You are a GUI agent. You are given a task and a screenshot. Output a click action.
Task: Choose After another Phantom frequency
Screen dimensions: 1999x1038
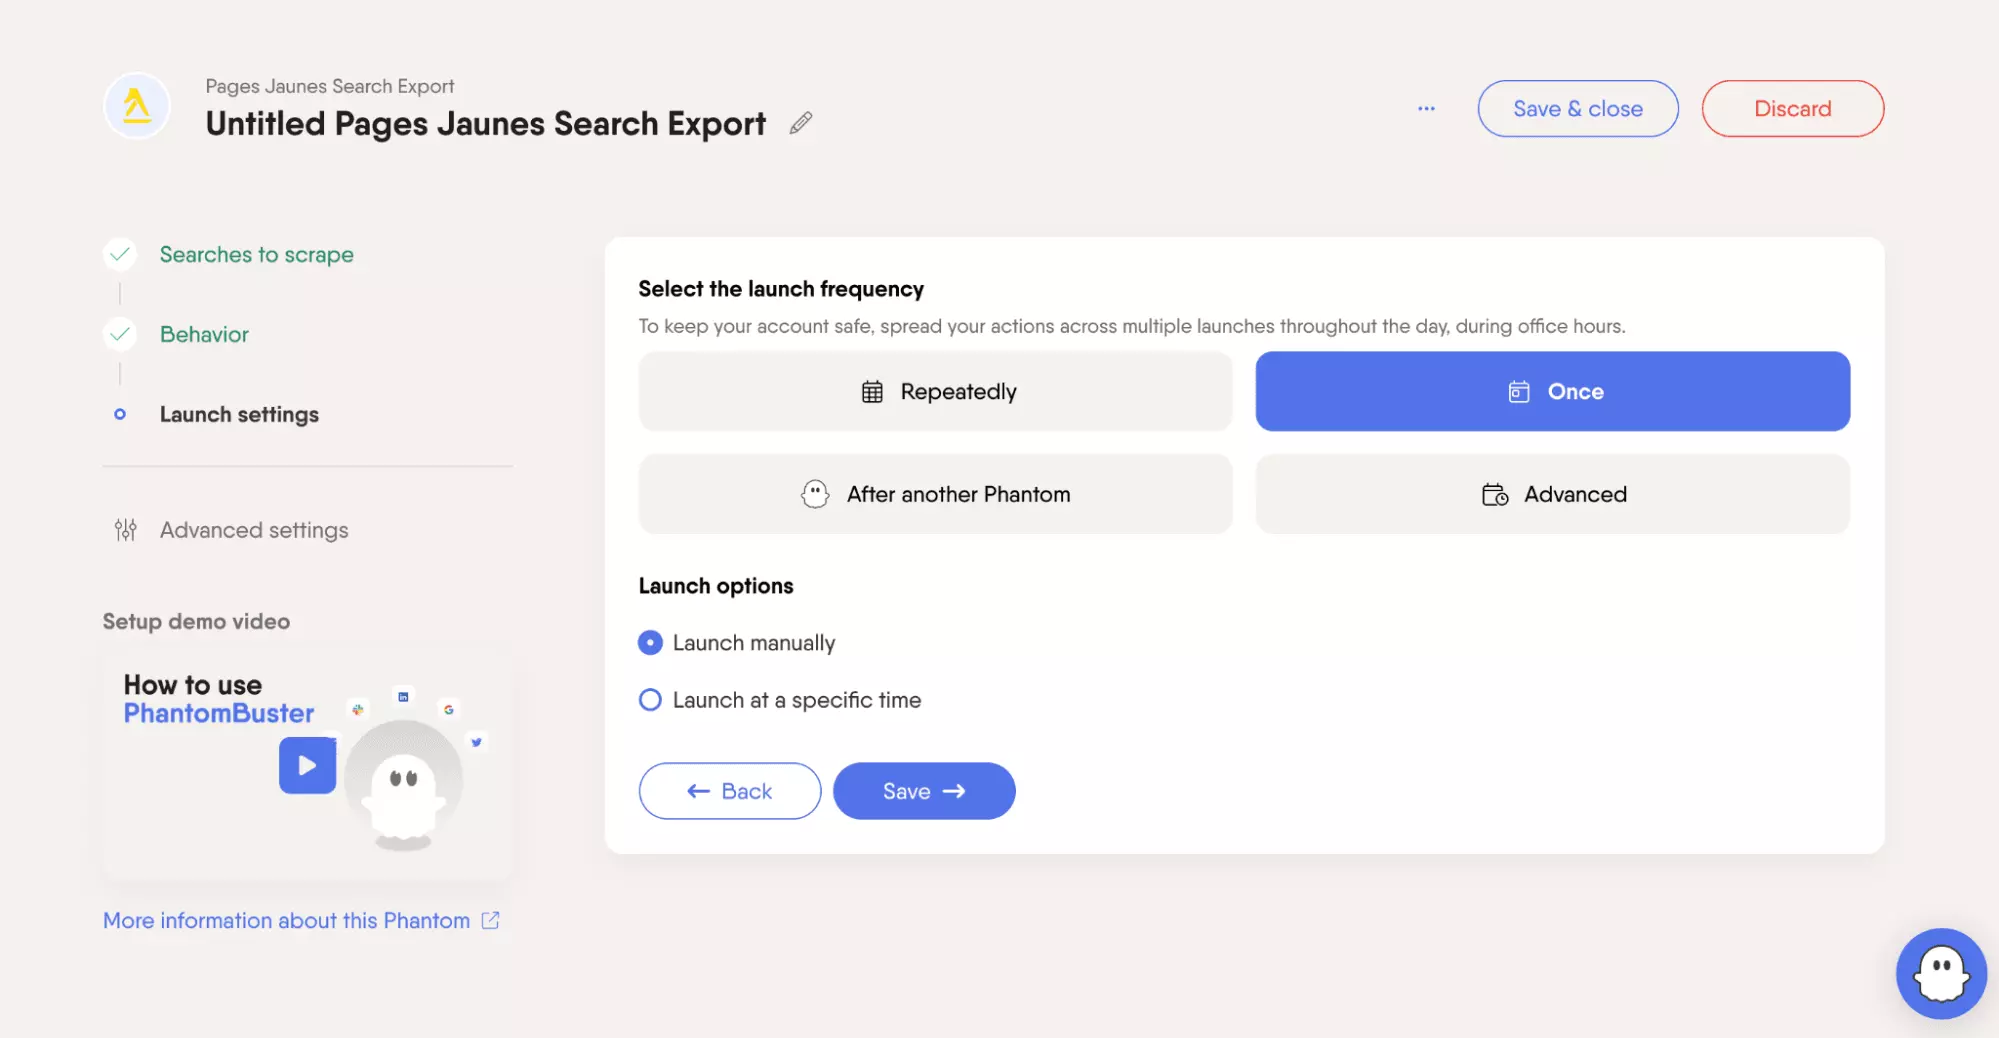click(935, 494)
